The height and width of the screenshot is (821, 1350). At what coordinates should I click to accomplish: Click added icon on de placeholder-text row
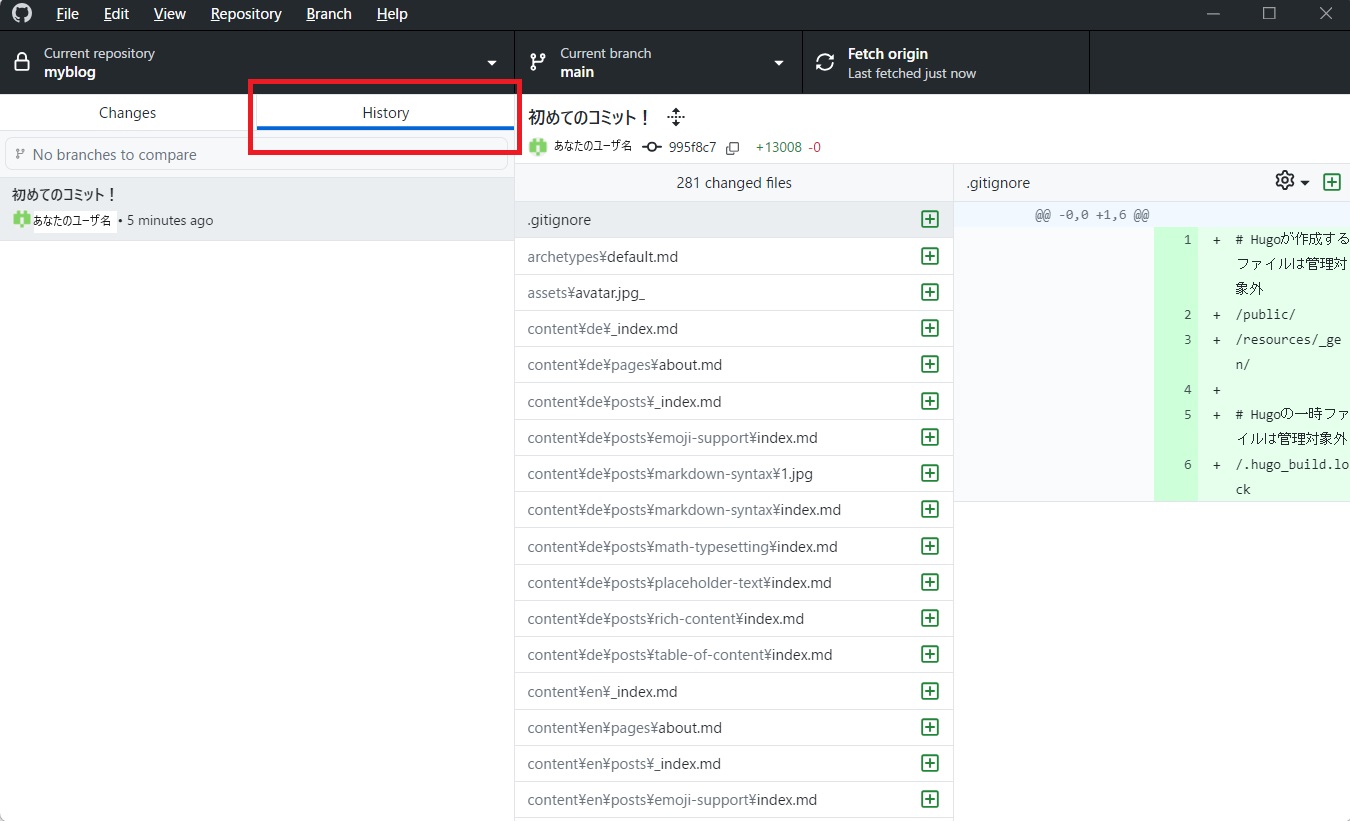click(930, 583)
